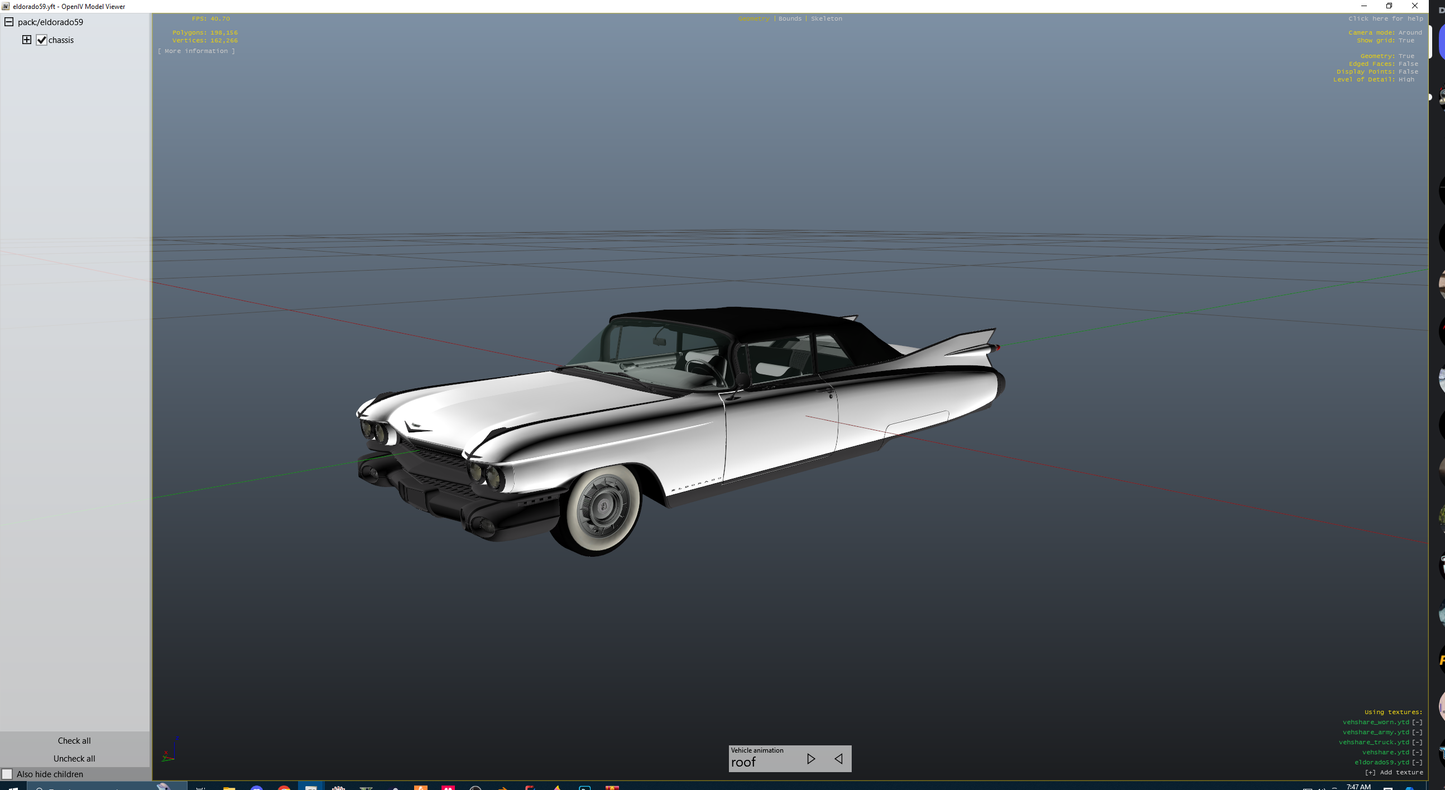Open the Skeleton tab
This screenshot has width=1445, height=790.
tap(826, 18)
